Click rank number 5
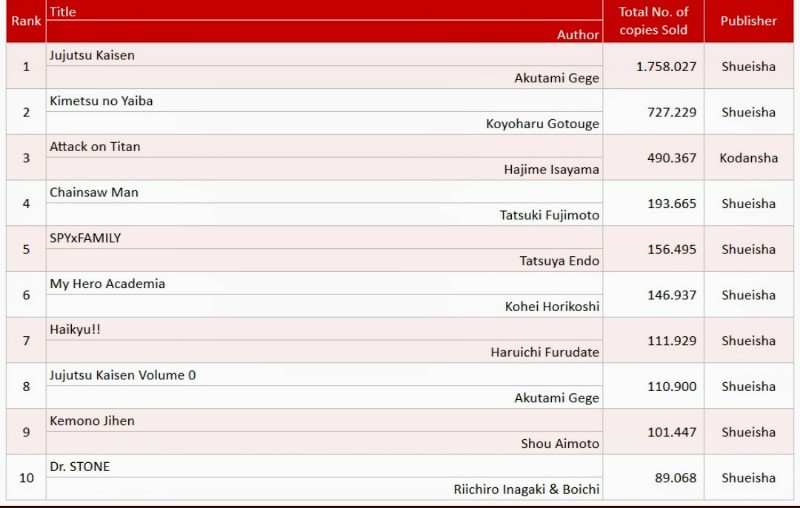Screen dimensions: 800x508 [27, 249]
